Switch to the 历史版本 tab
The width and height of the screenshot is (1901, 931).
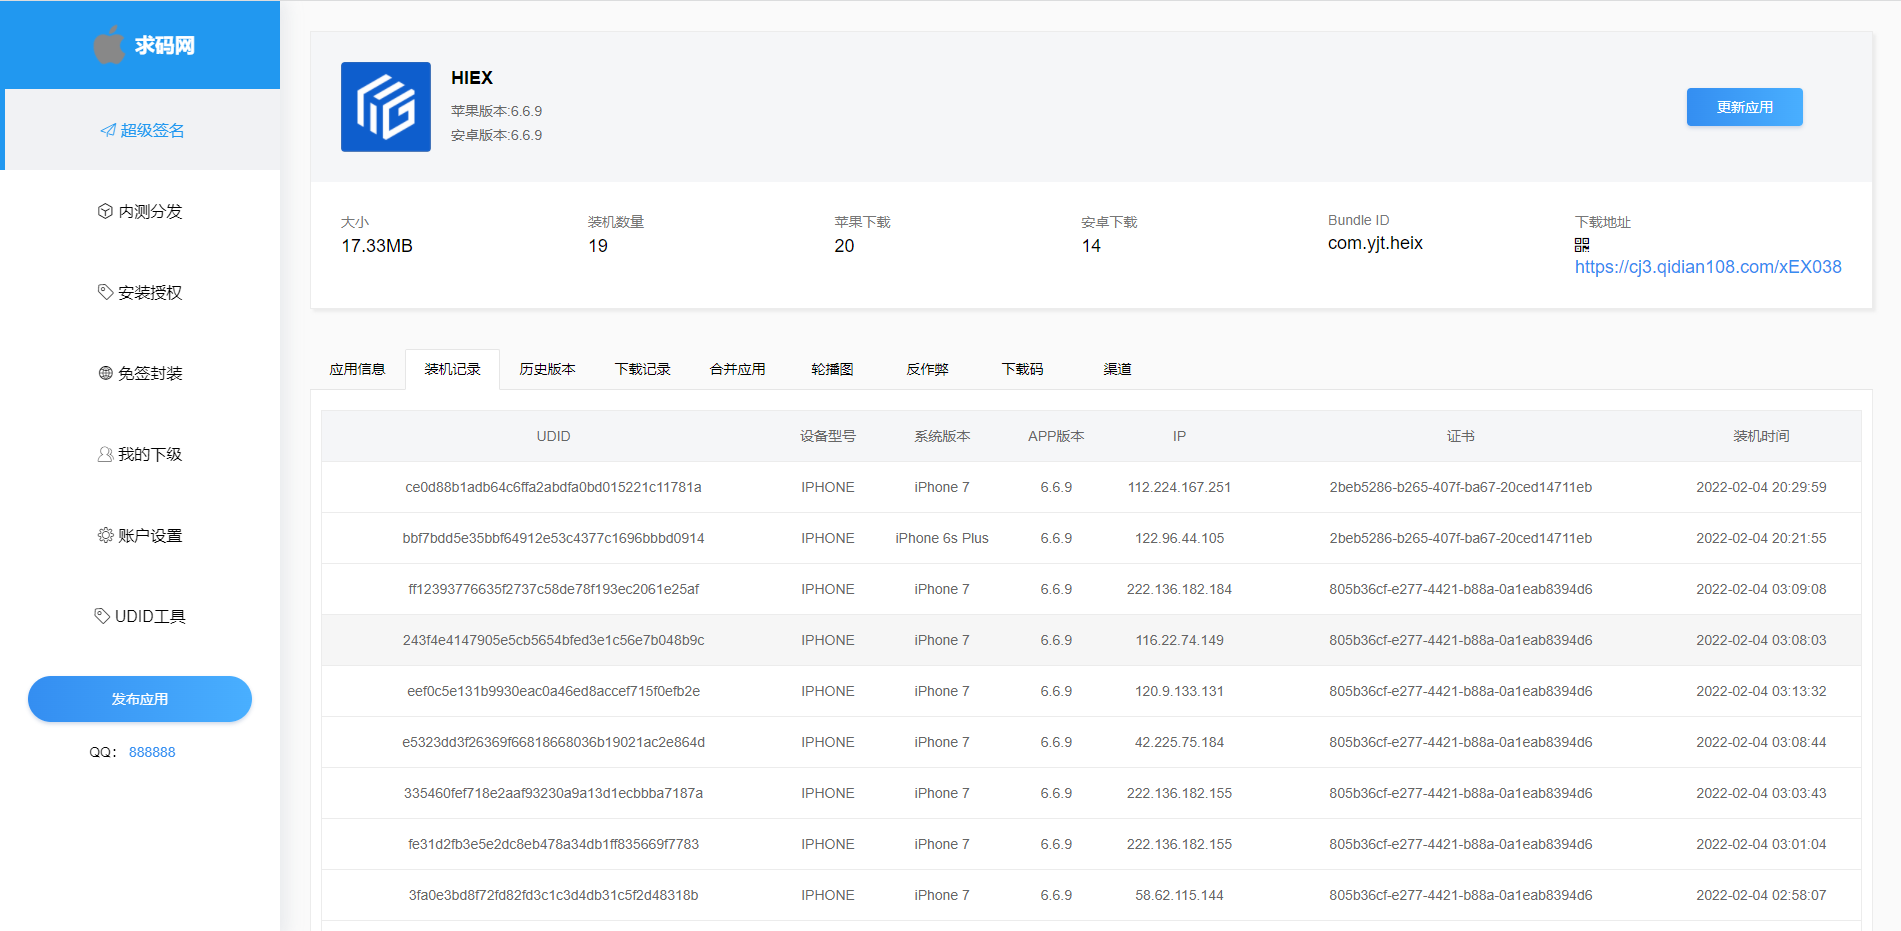coord(547,369)
